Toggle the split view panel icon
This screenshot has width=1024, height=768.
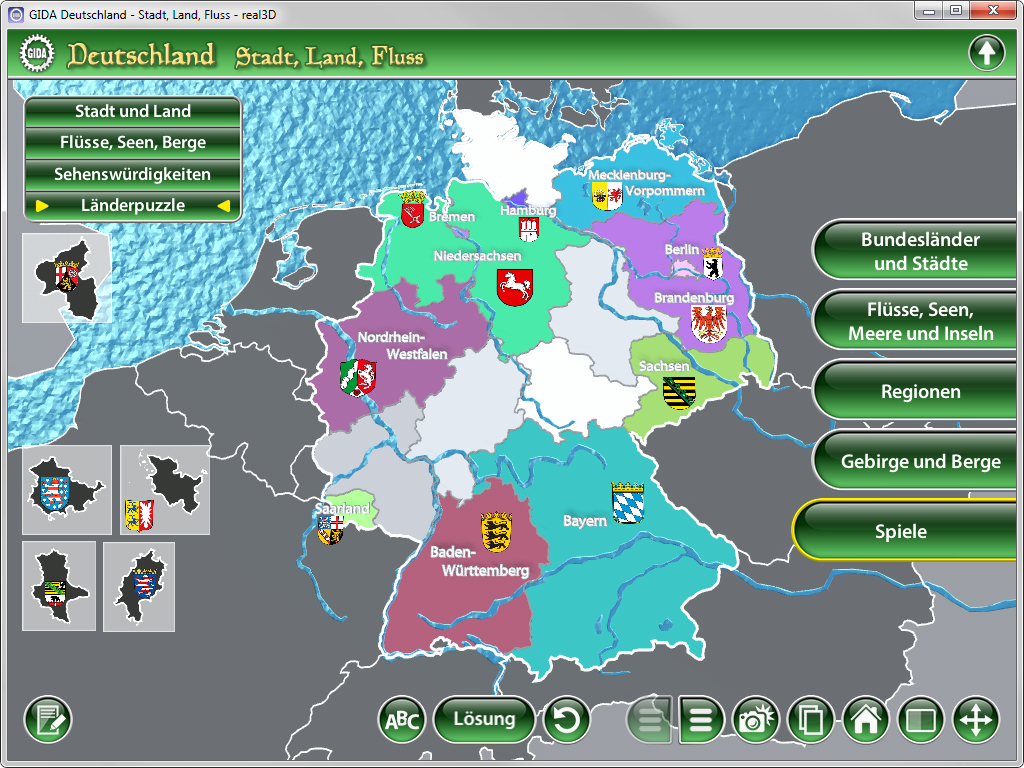[921, 720]
